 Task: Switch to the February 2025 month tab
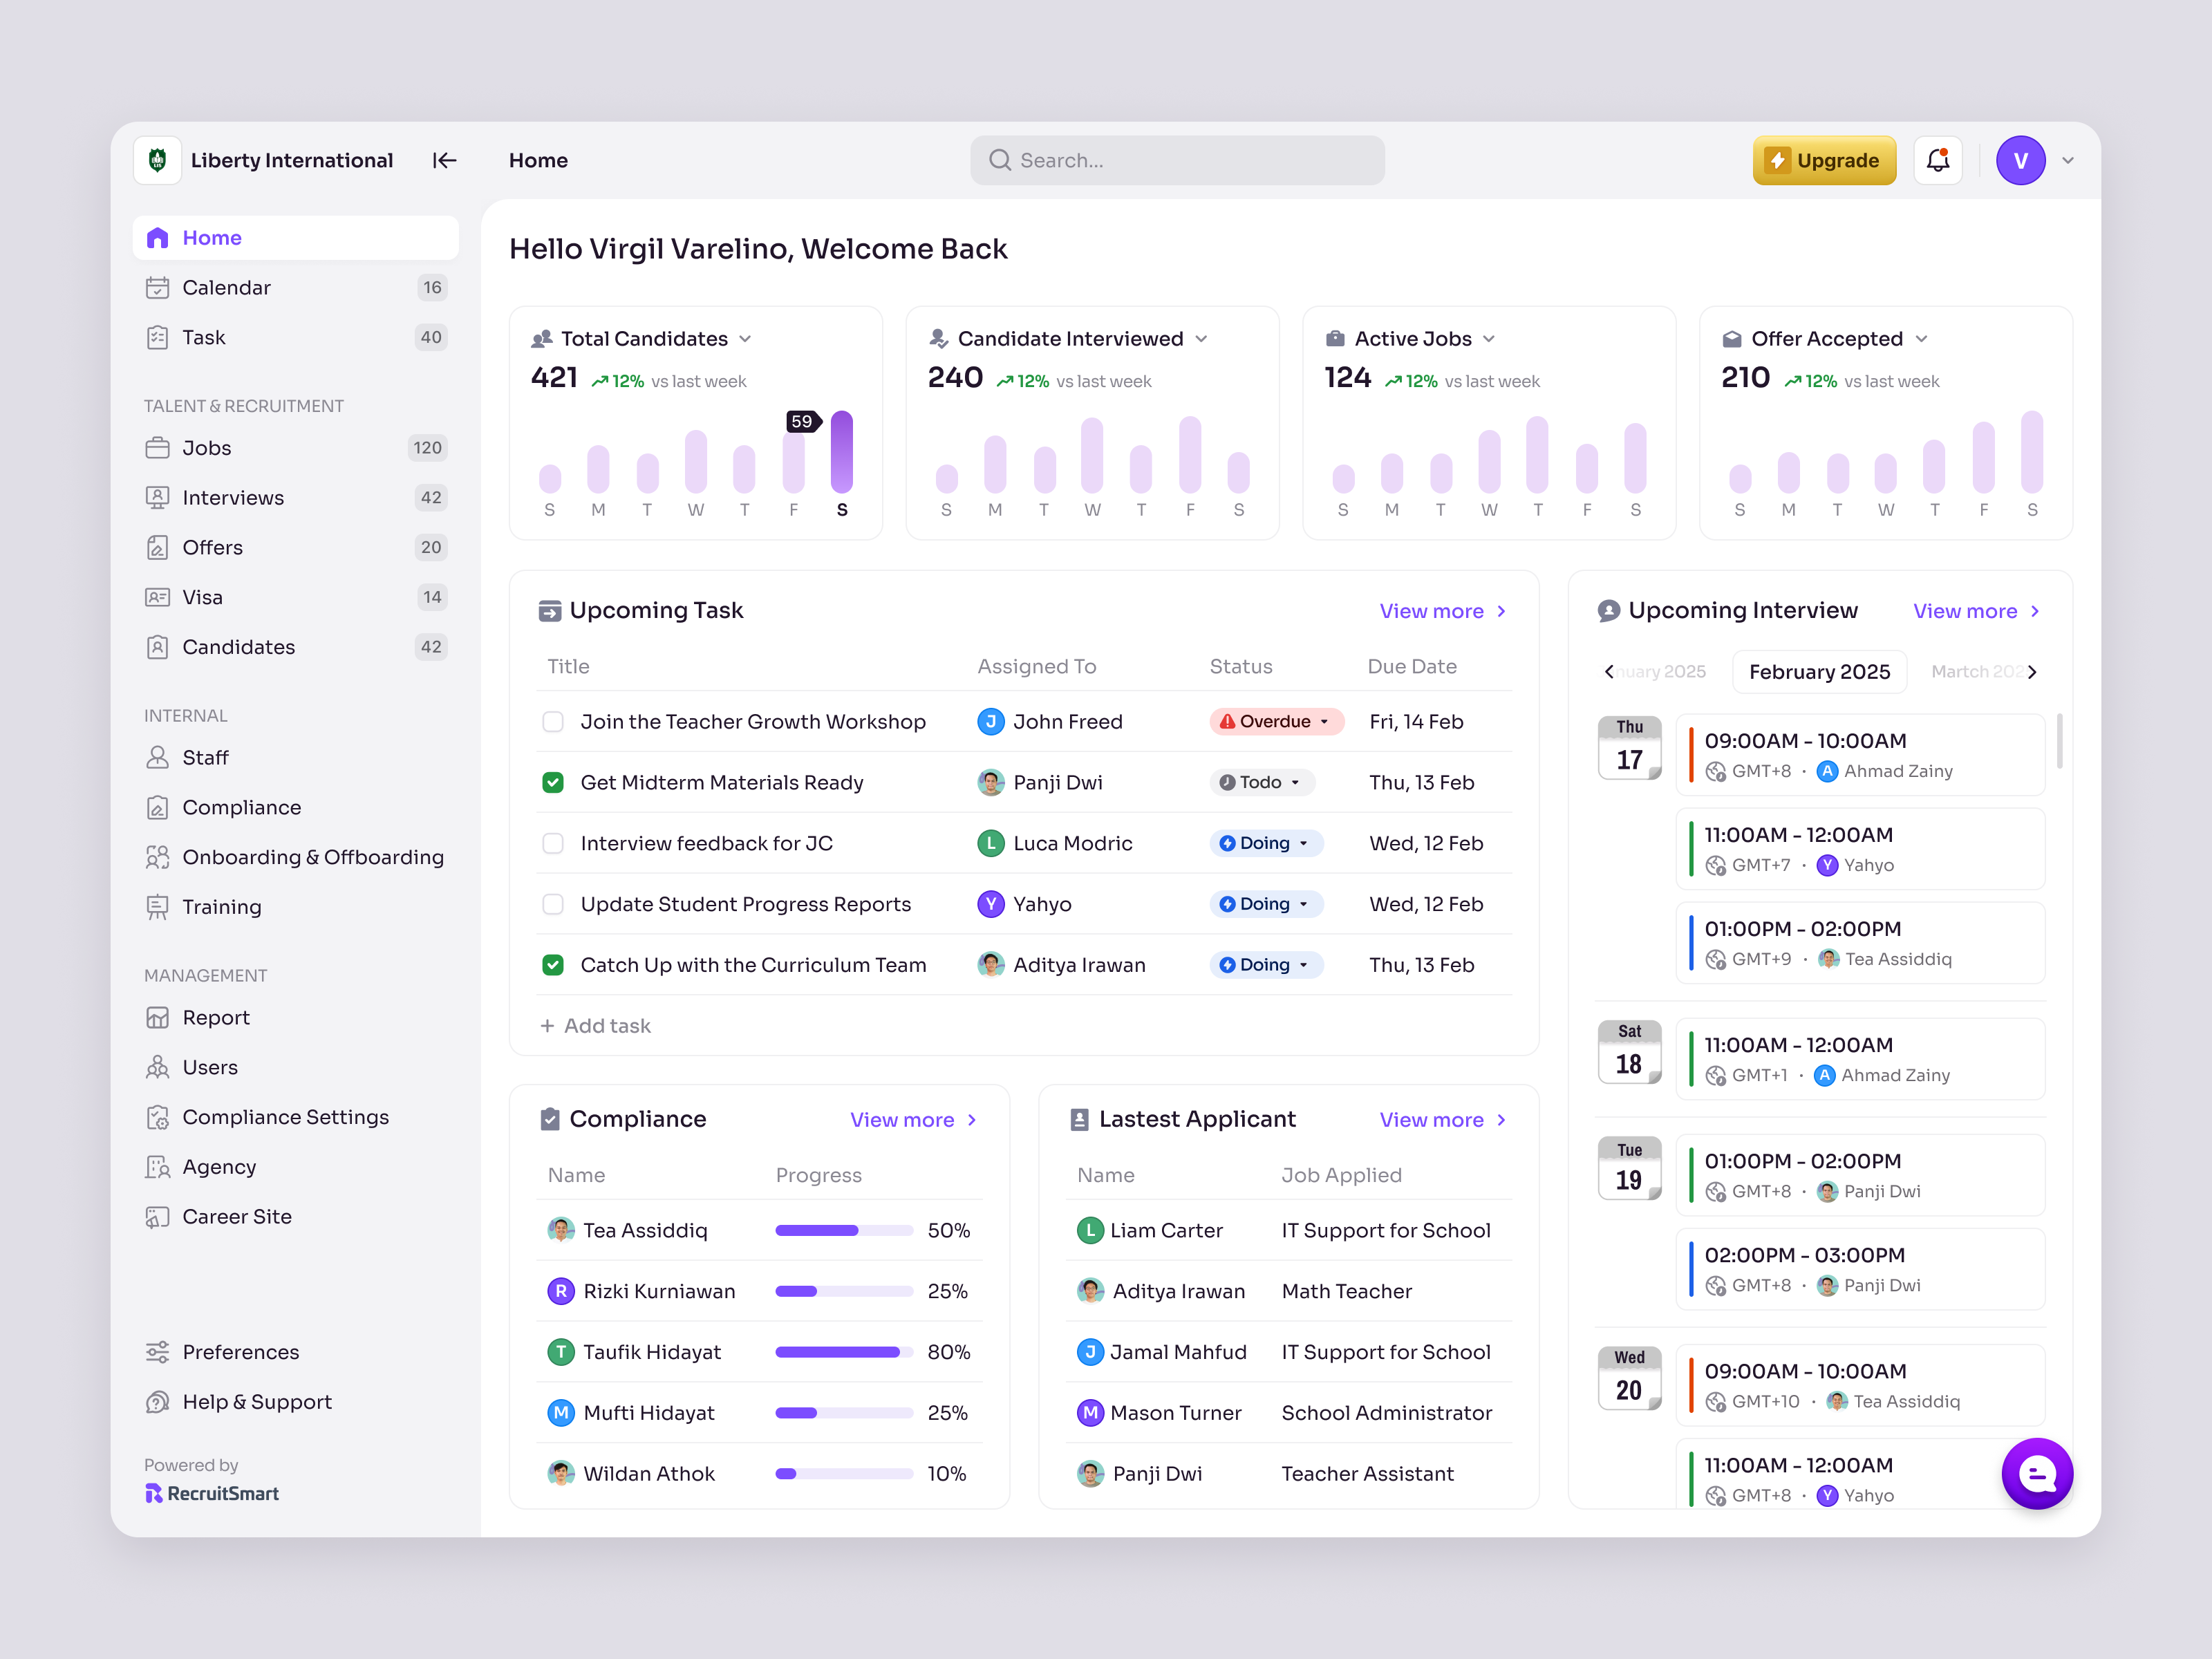click(x=1819, y=671)
